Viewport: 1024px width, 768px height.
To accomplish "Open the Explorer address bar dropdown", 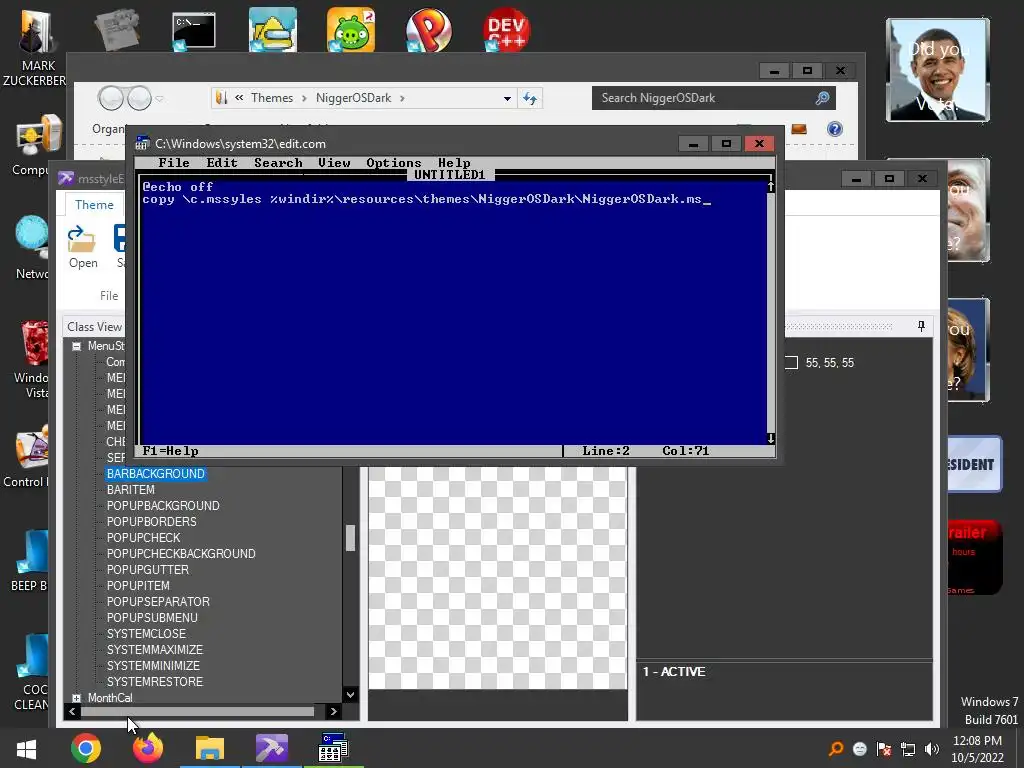I will point(507,99).
